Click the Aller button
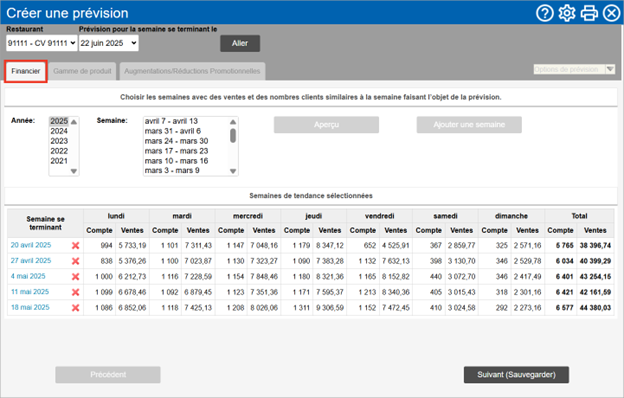624x398 pixels. [240, 43]
